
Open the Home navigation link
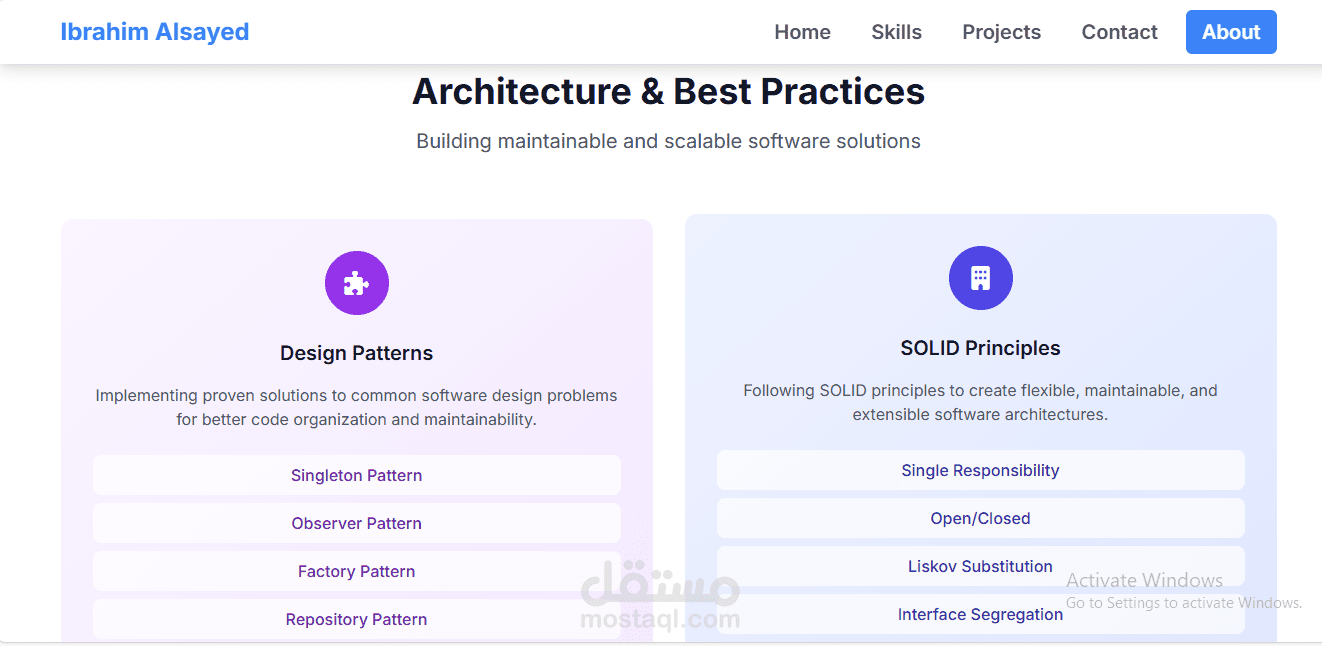(x=803, y=32)
